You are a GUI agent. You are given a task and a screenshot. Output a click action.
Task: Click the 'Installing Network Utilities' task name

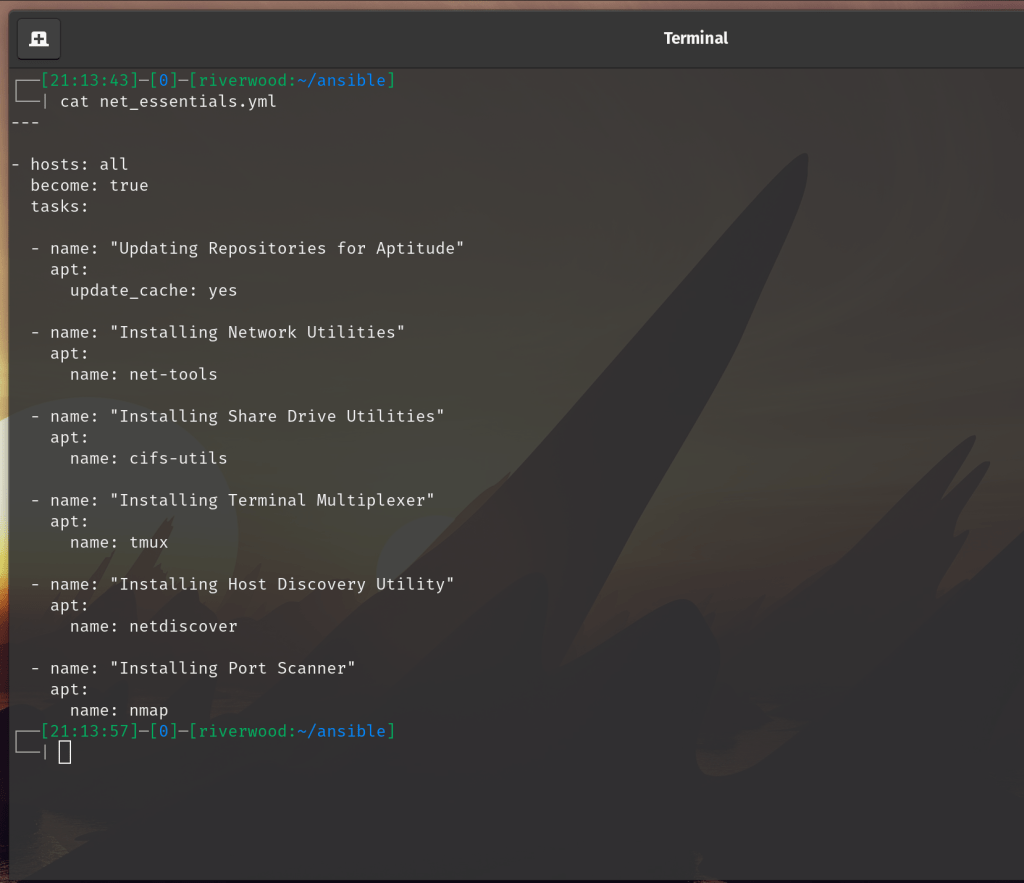pyautogui.click(x=261, y=332)
